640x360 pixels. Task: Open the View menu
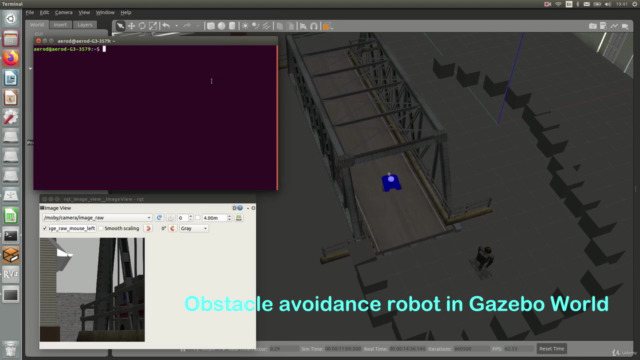[x=84, y=13]
